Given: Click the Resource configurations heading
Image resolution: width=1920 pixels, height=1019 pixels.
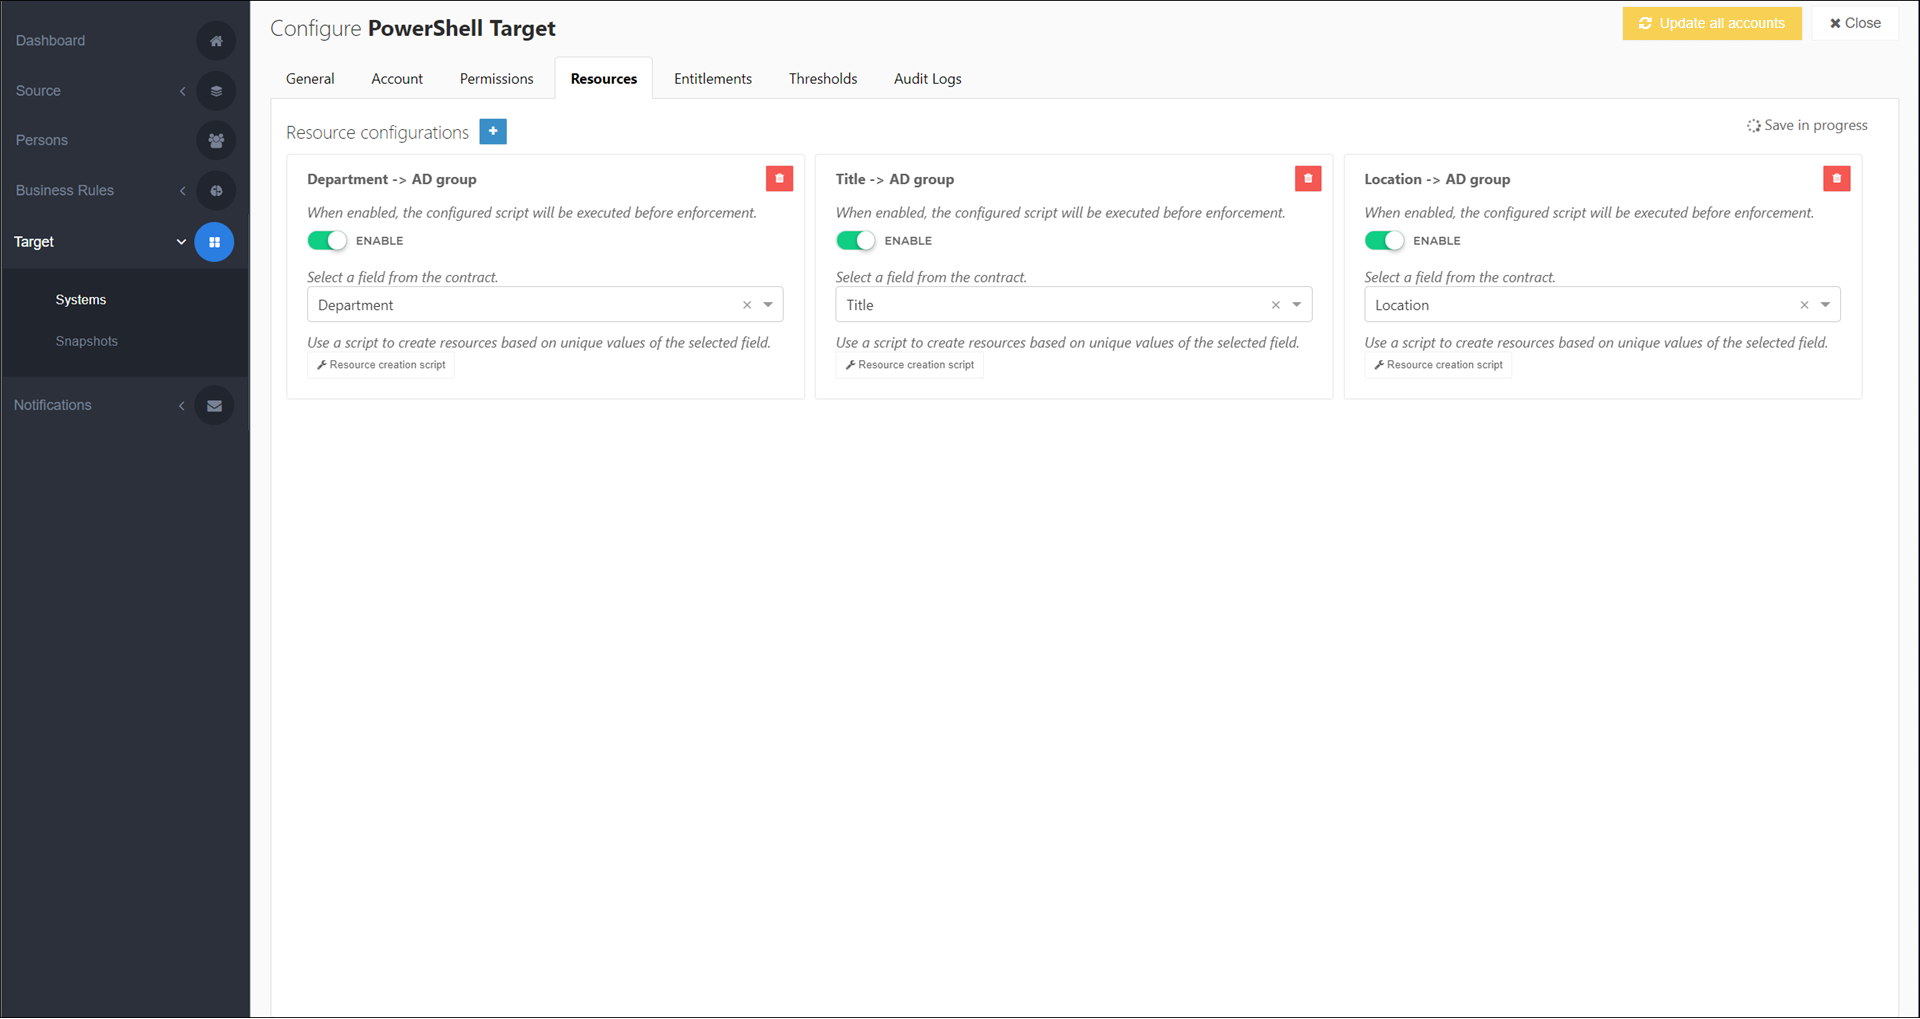Looking at the screenshot, I should [377, 132].
